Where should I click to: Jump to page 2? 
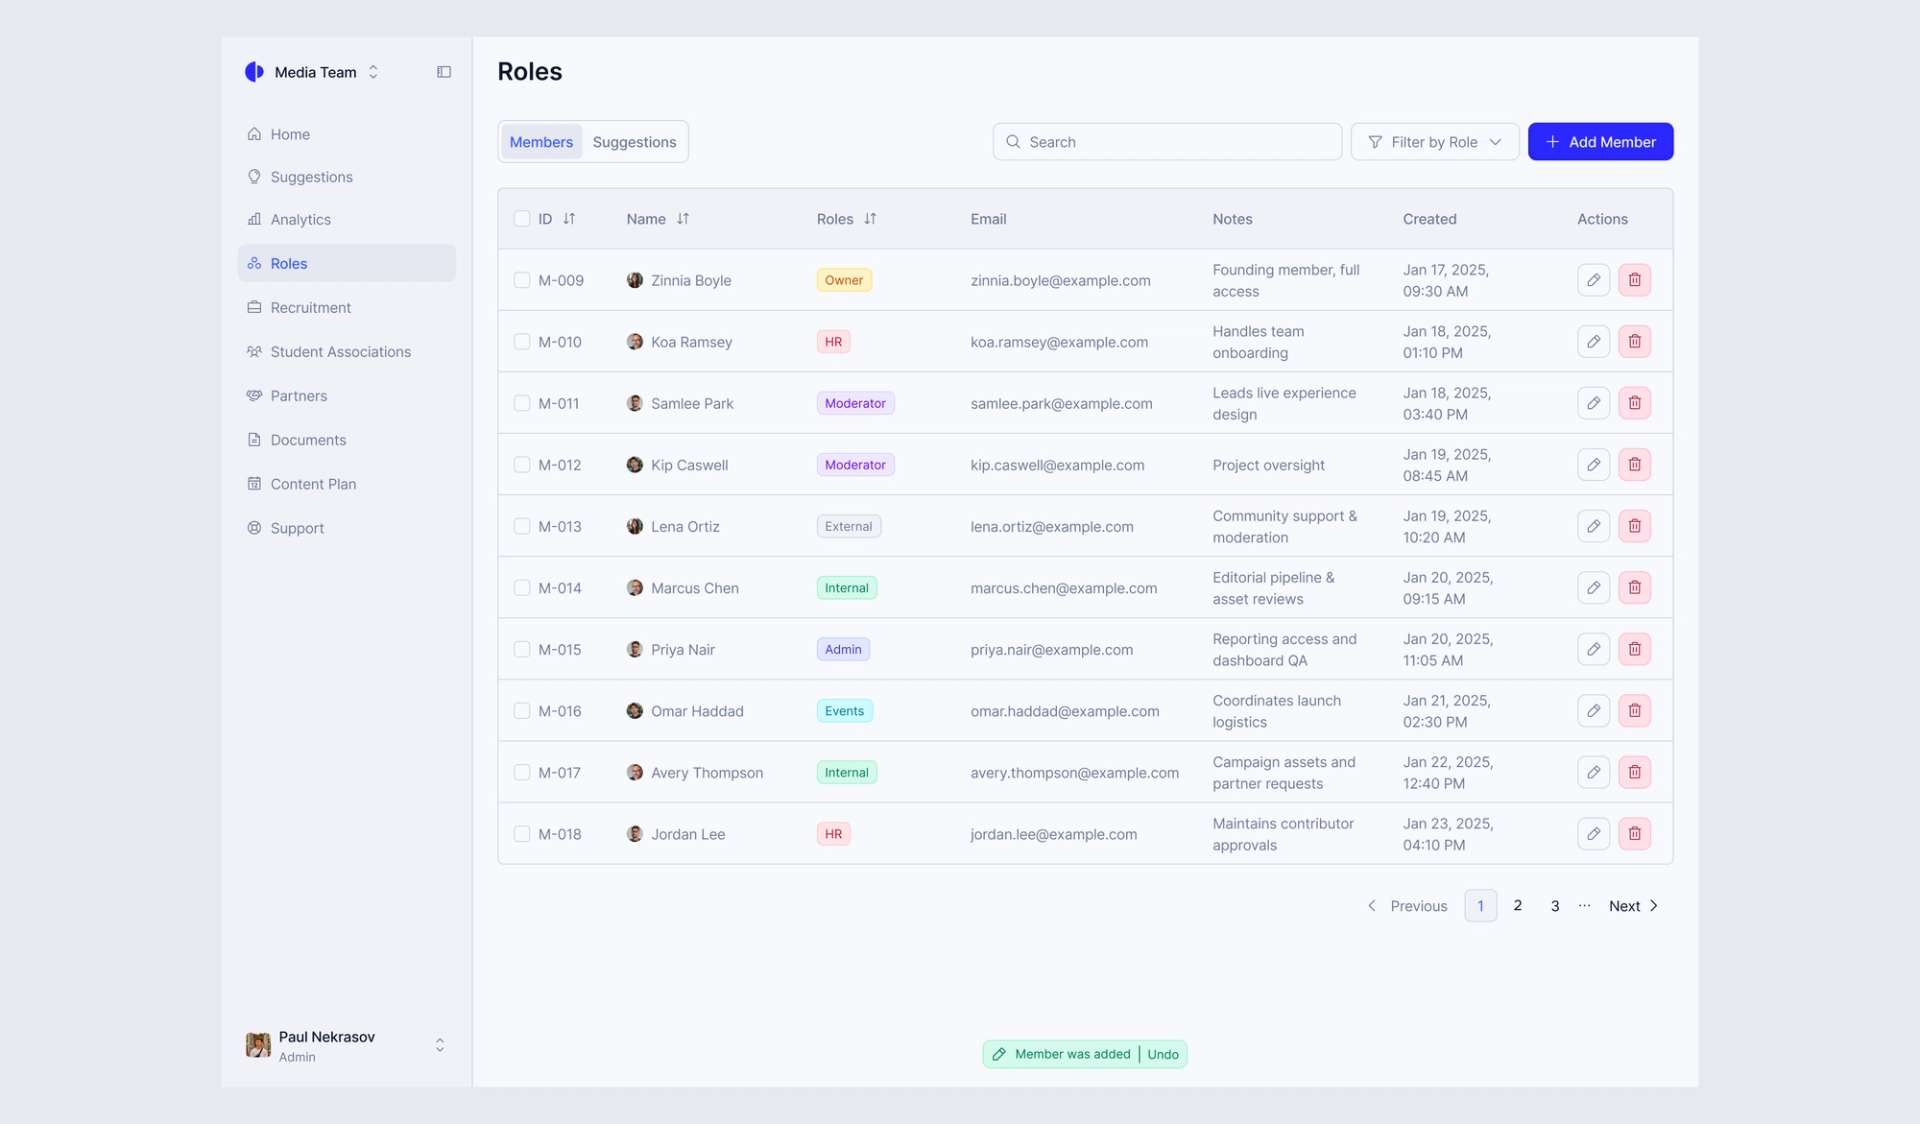click(x=1517, y=906)
